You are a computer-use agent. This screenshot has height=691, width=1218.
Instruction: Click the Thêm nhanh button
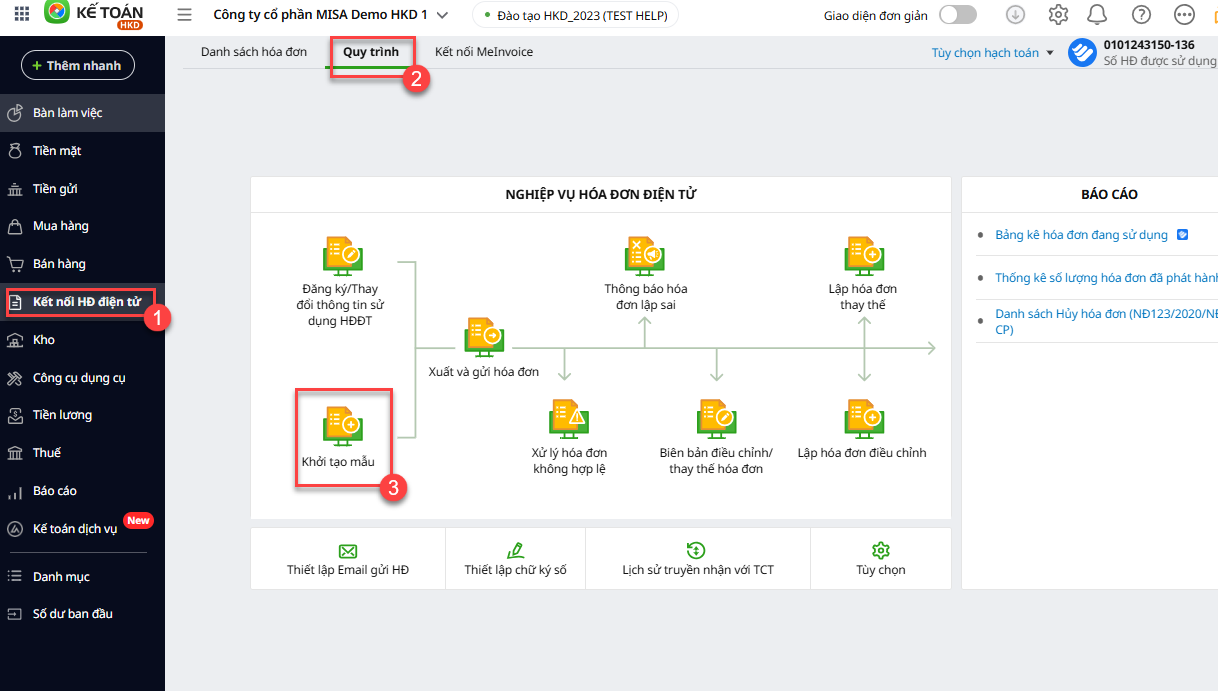coord(78,65)
